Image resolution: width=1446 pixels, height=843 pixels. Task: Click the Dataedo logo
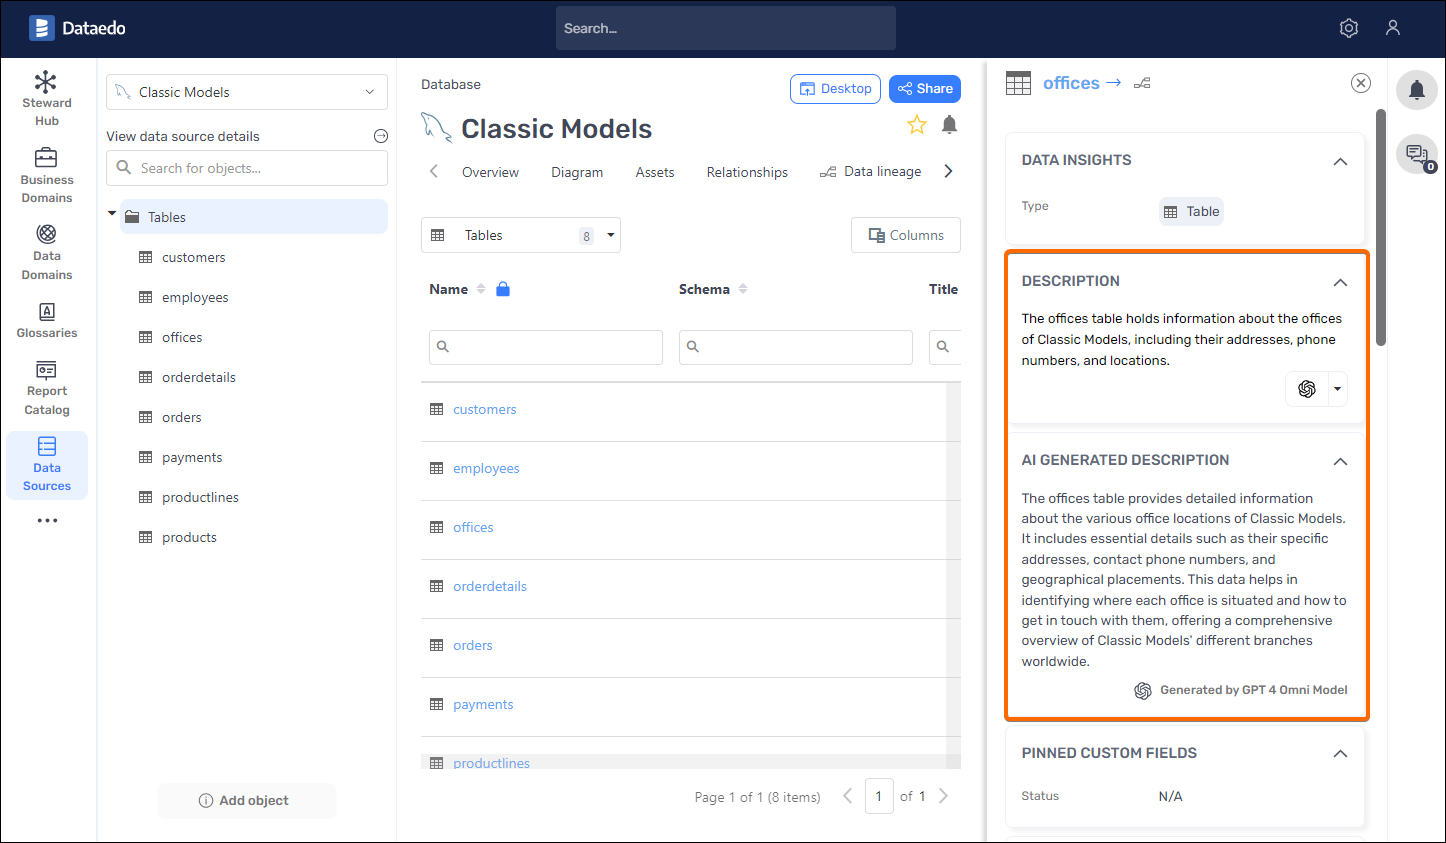pyautogui.click(x=77, y=28)
